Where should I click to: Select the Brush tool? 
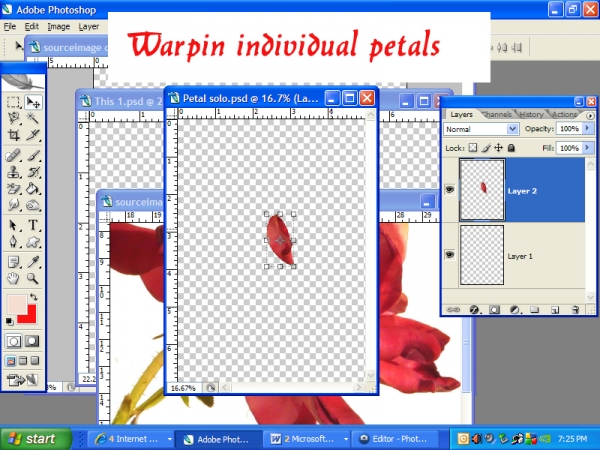pos(33,156)
